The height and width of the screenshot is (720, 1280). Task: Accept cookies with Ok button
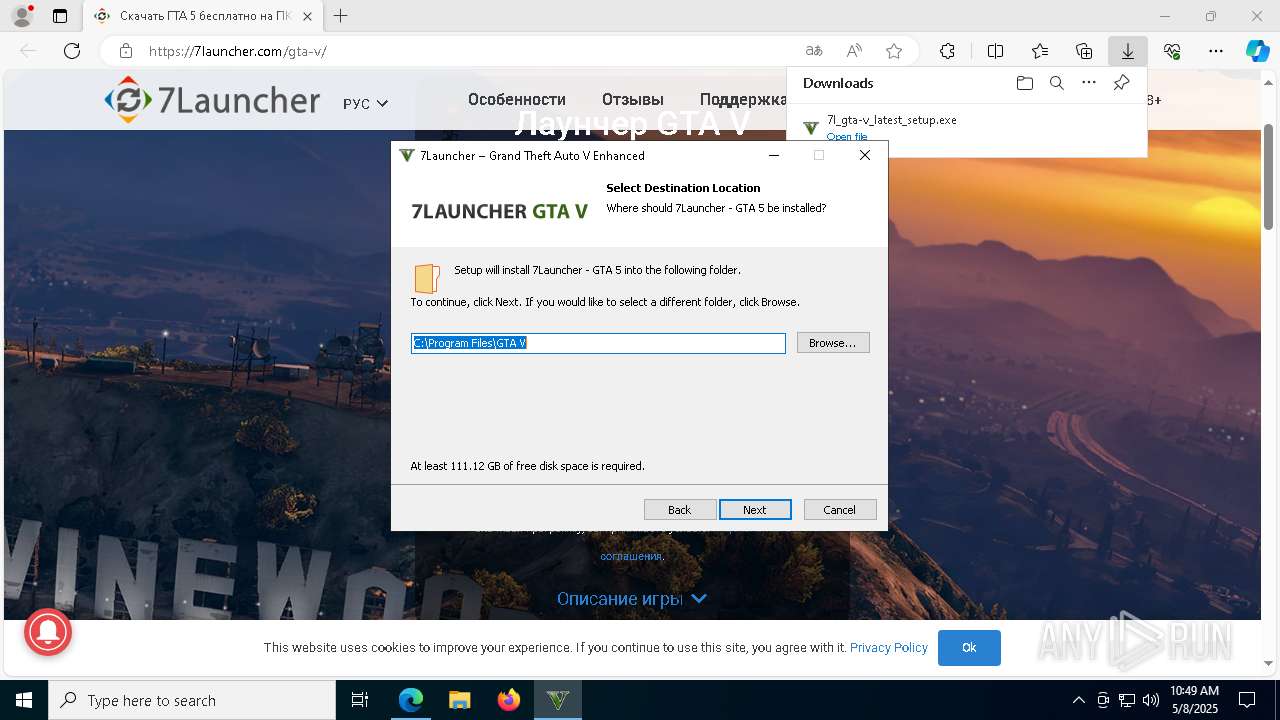969,648
